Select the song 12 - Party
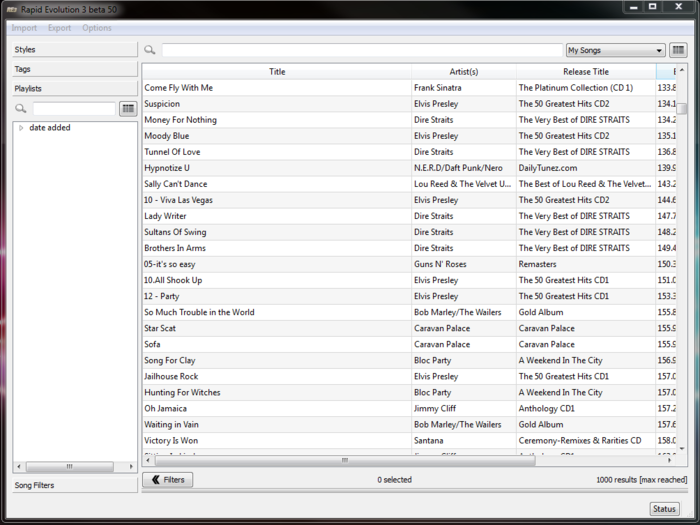700x525 pixels. (x=277, y=297)
